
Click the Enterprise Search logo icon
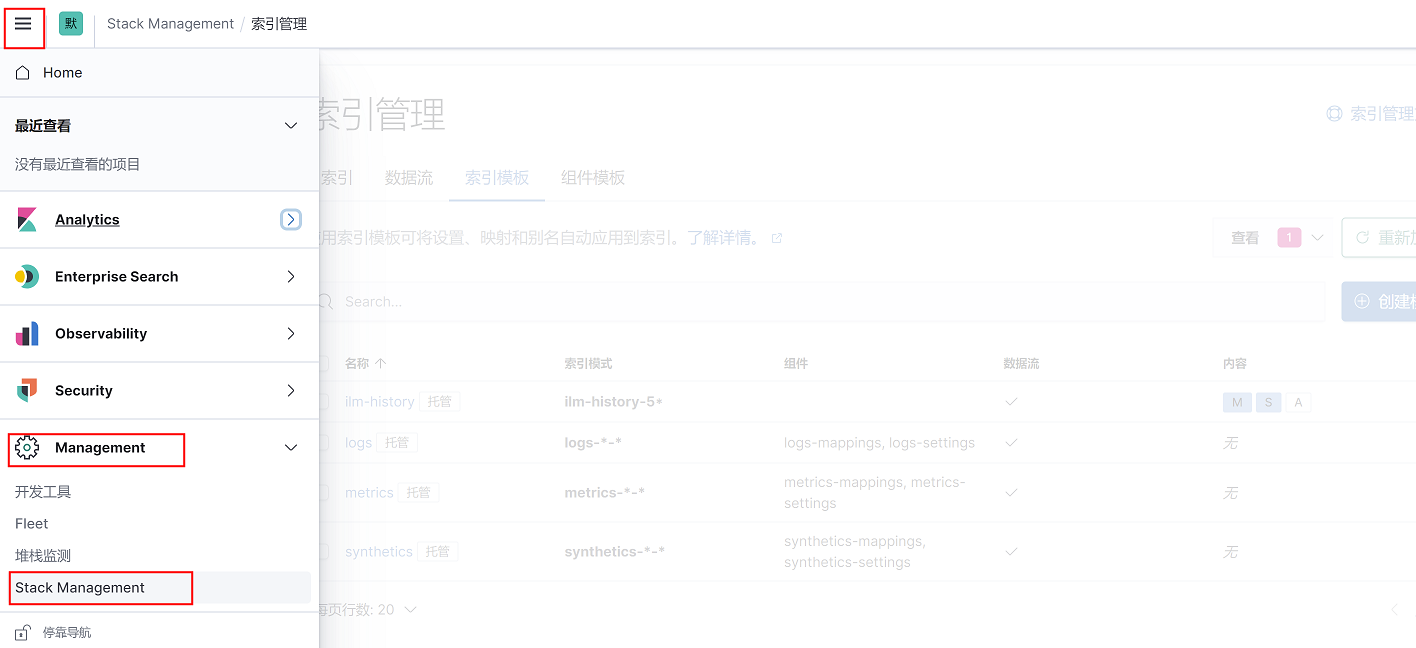(27, 277)
